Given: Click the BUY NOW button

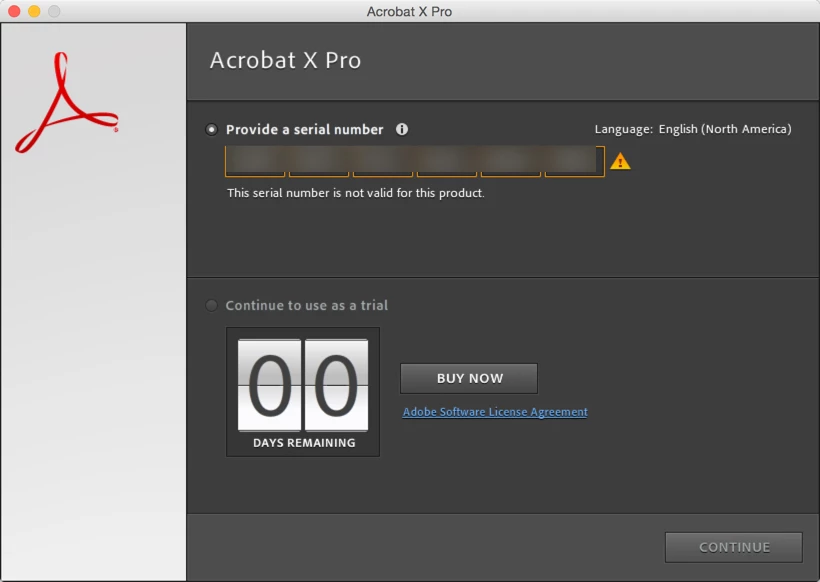Looking at the screenshot, I should pyautogui.click(x=469, y=378).
